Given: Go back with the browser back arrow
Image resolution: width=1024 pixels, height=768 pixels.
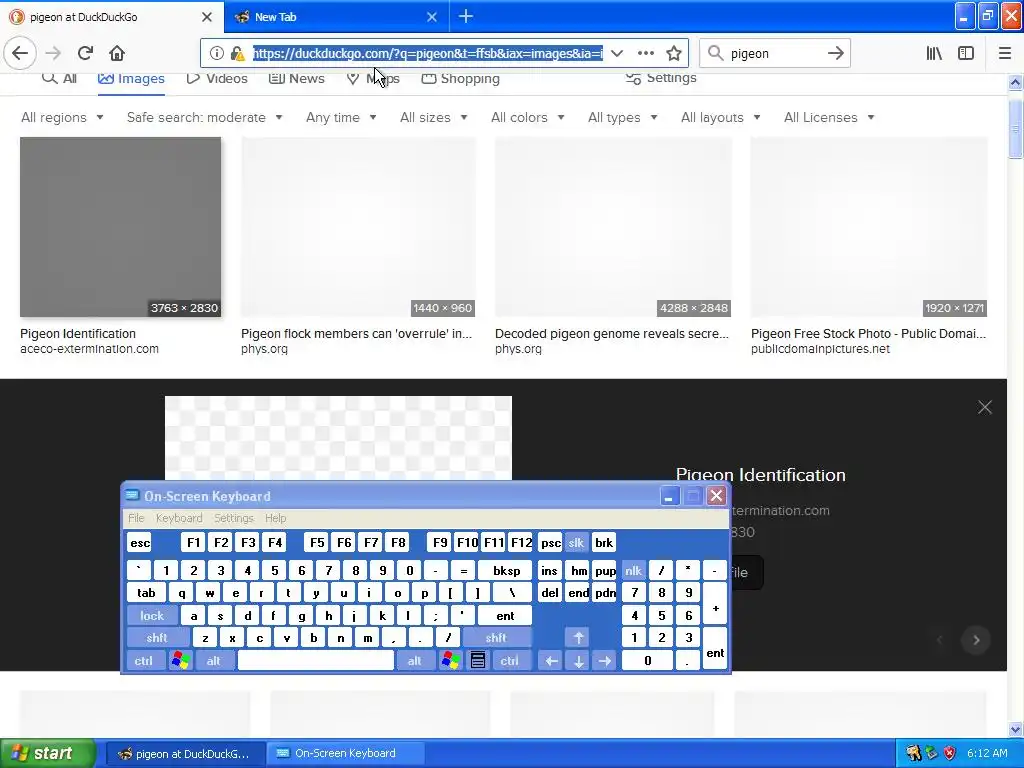Looking at the screenshot, I should pos(20,53).
